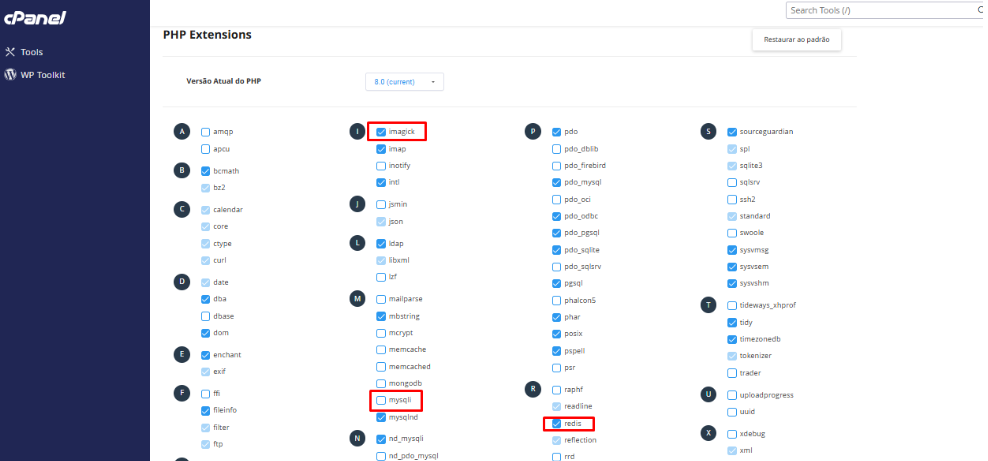Disable the bcmath extension checkbox
Image resolution: width=988 pixels, height=461 pixels.
pos(205,171)
